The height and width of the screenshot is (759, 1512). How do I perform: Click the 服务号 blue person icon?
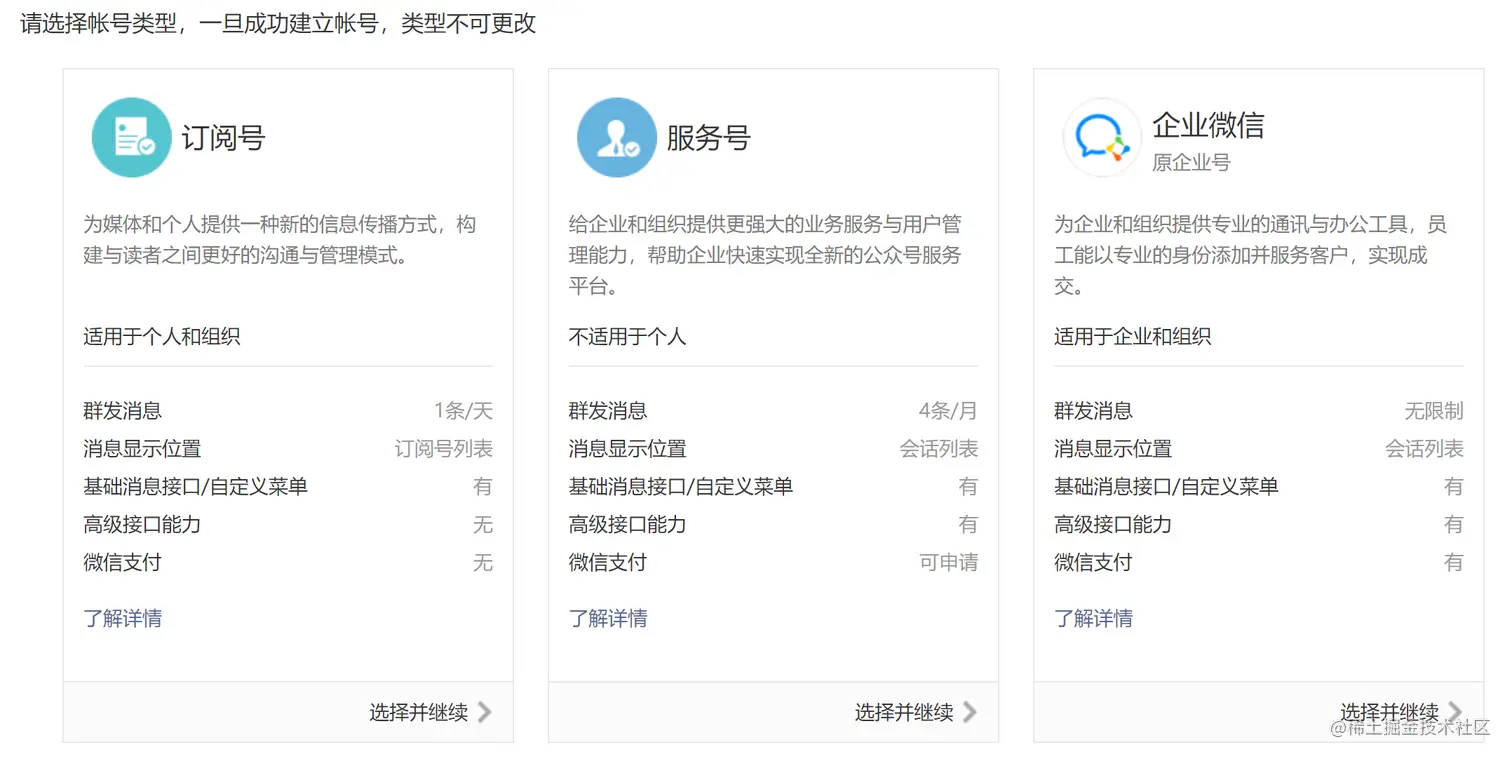click(617, 138)
